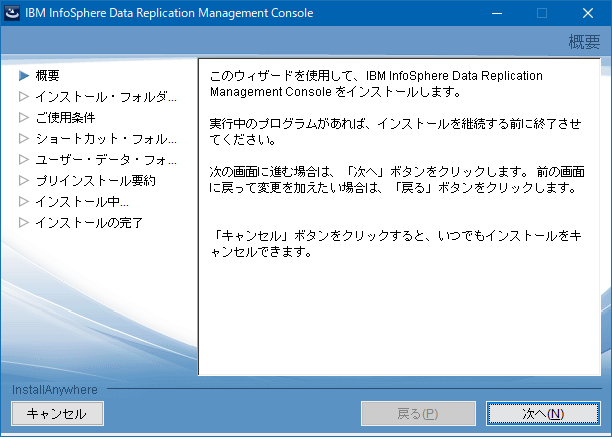Screen dimensions: 612x437
Task: Click the arrow beside プリインストール要約
Action: [x=24, y=181]
